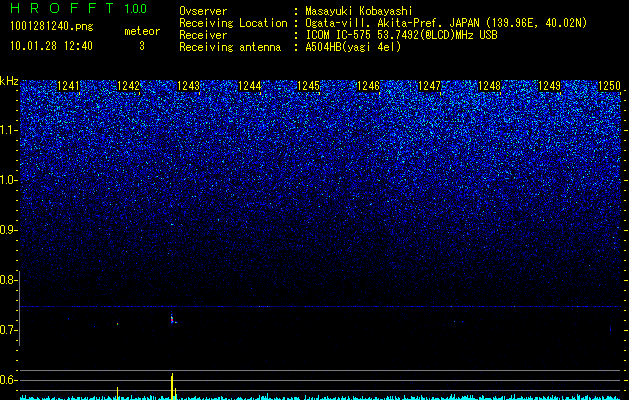Click the kHz axis unit label
Viewport: 629px width, 400px height.
pos(9,81)
